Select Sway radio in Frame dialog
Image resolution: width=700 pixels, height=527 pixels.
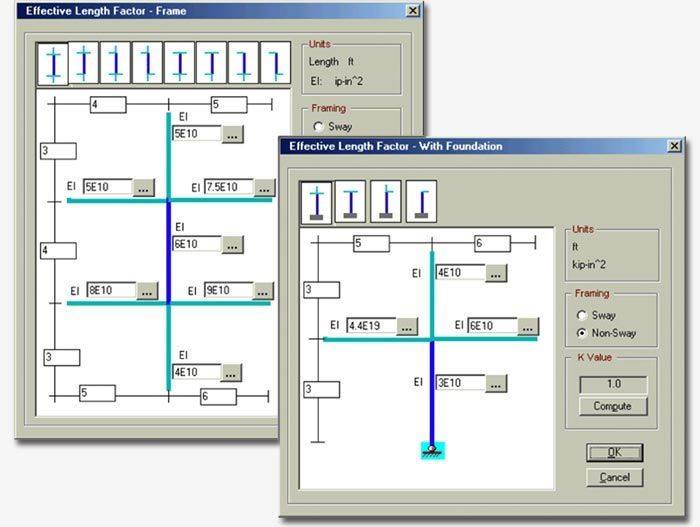coord(318,127)
